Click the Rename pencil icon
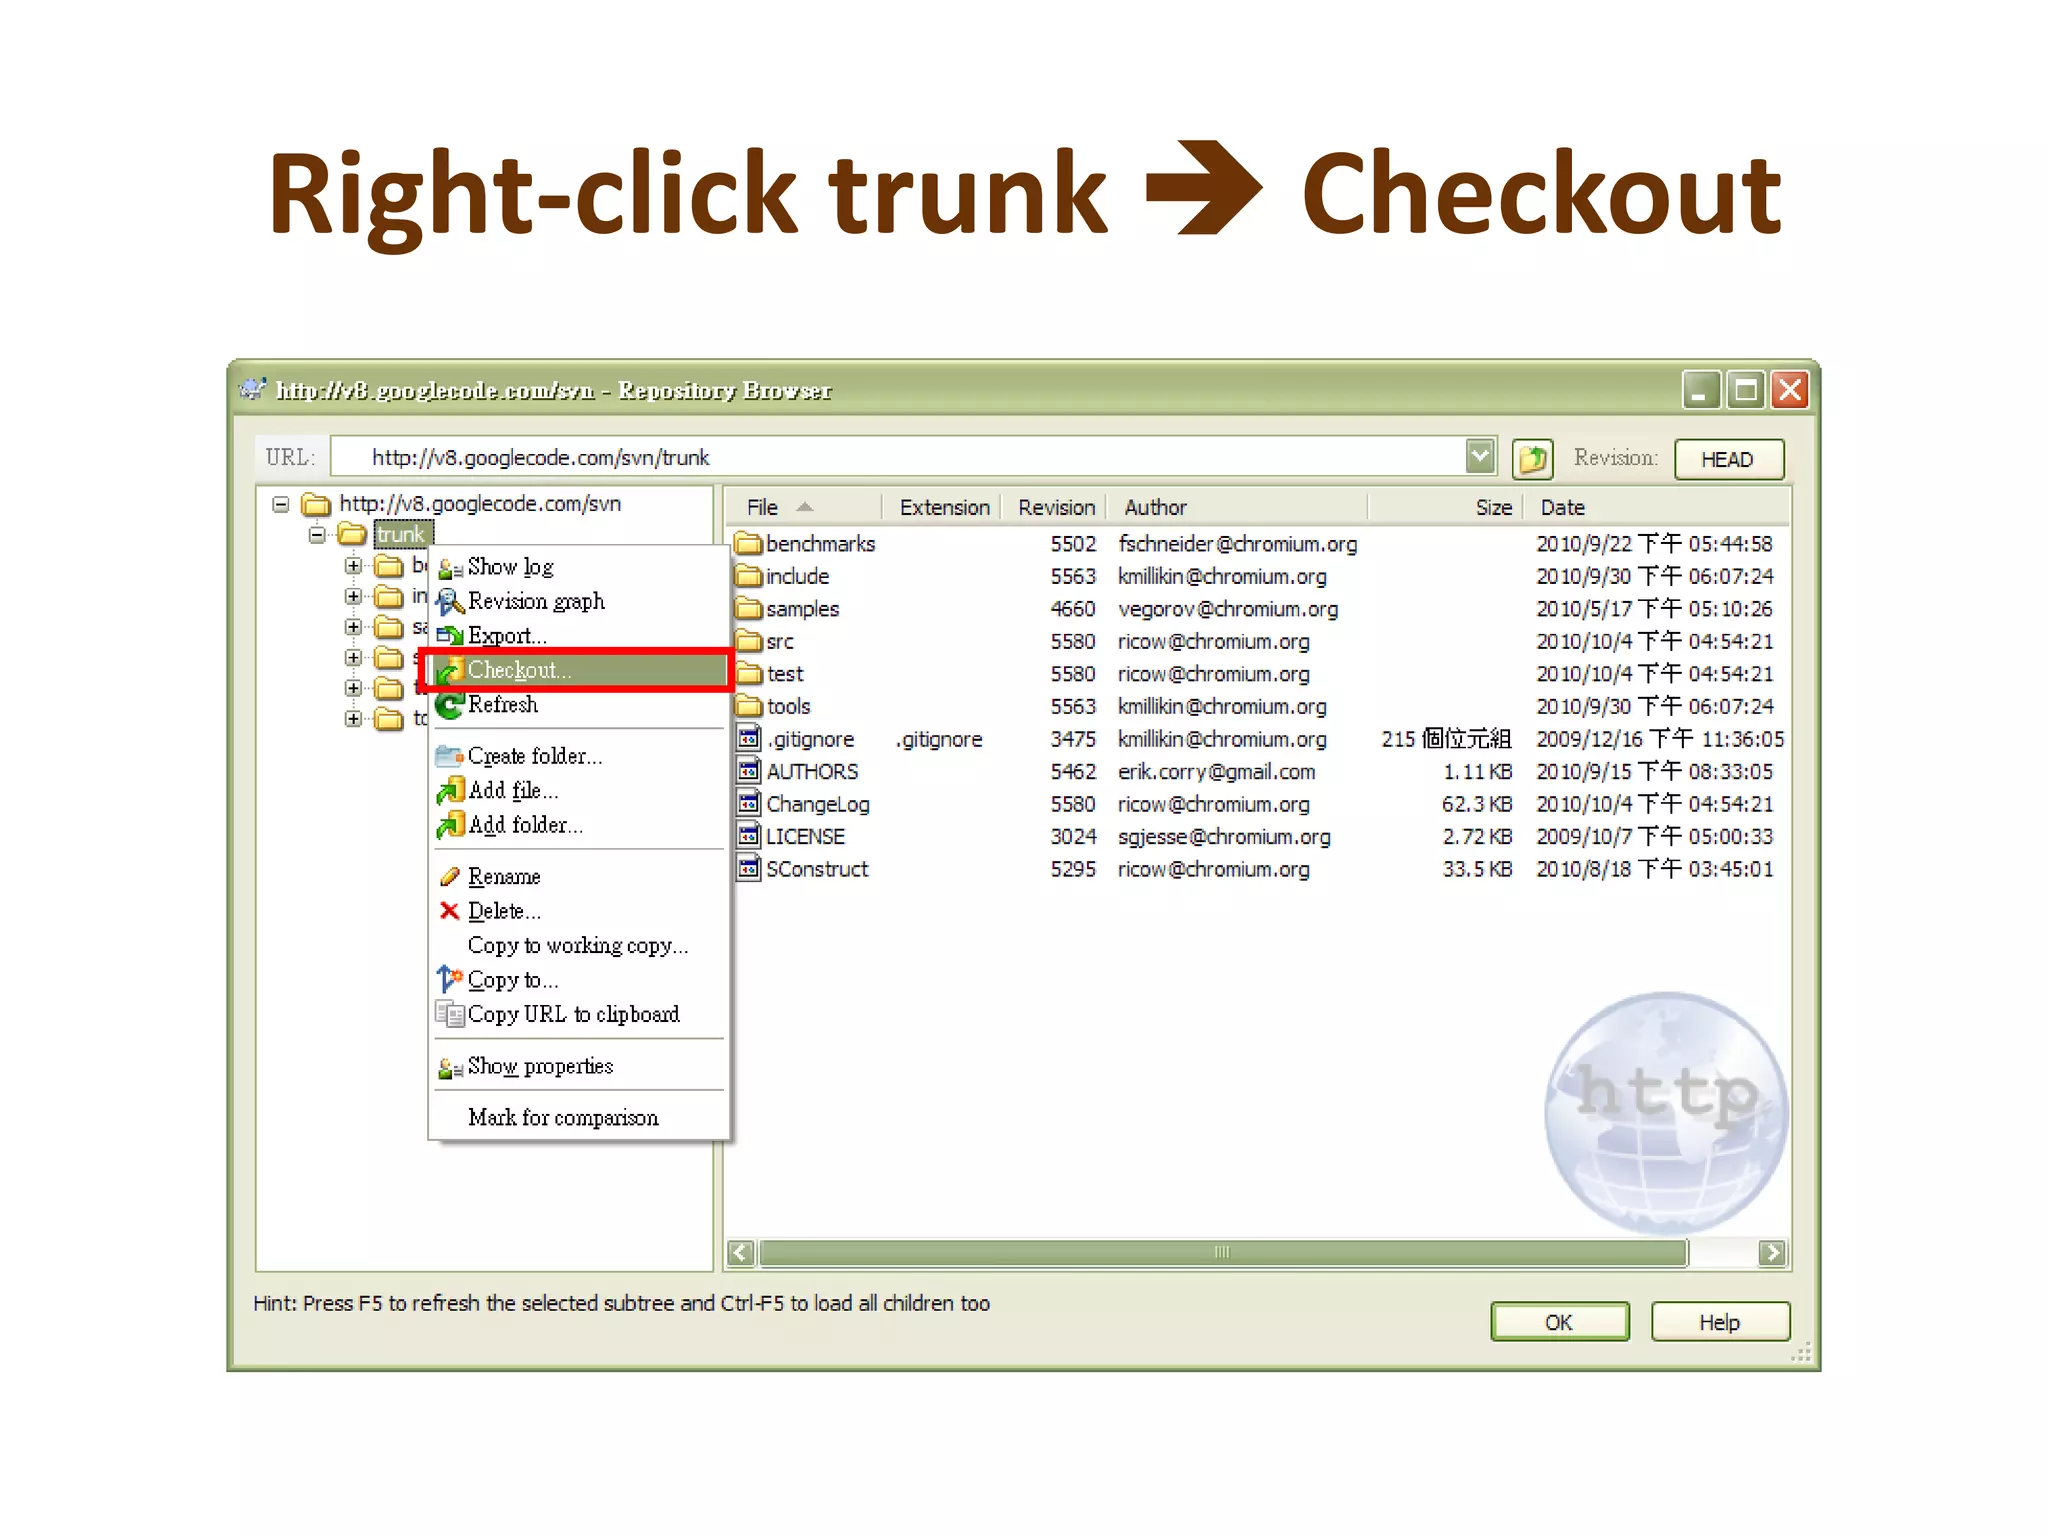This screenshot has height=1536, width=2048. point(450,877)
